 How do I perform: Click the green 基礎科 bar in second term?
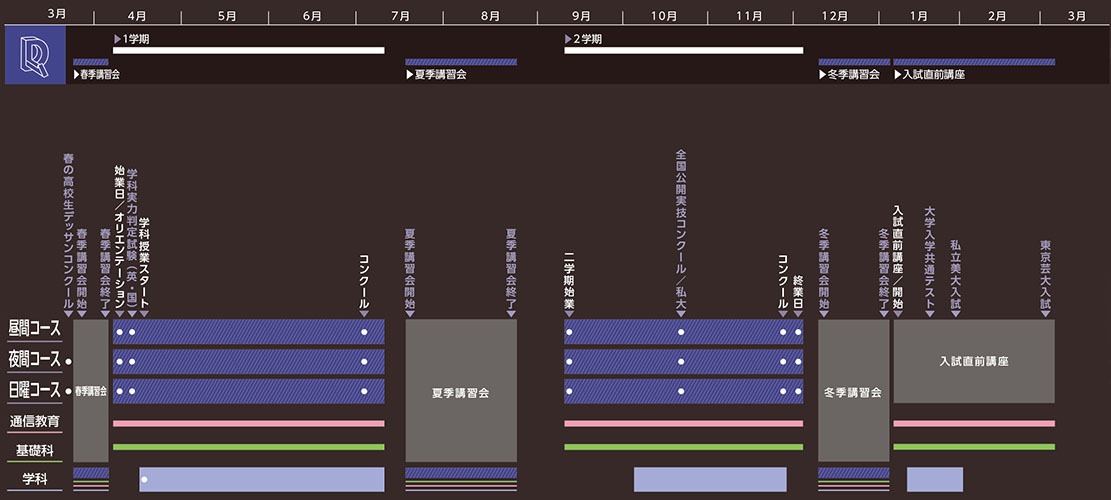click(x=683, y=447)
